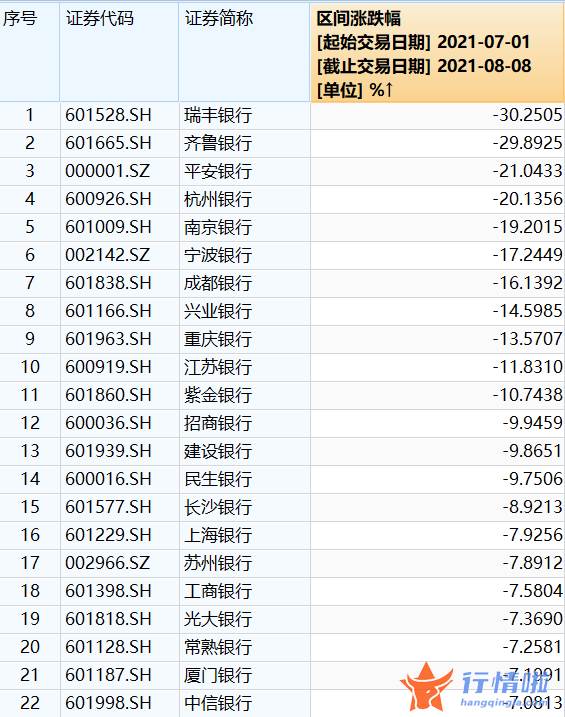Select the value -11.8310
The image size is (565, 717).
(x=528, y=367)
